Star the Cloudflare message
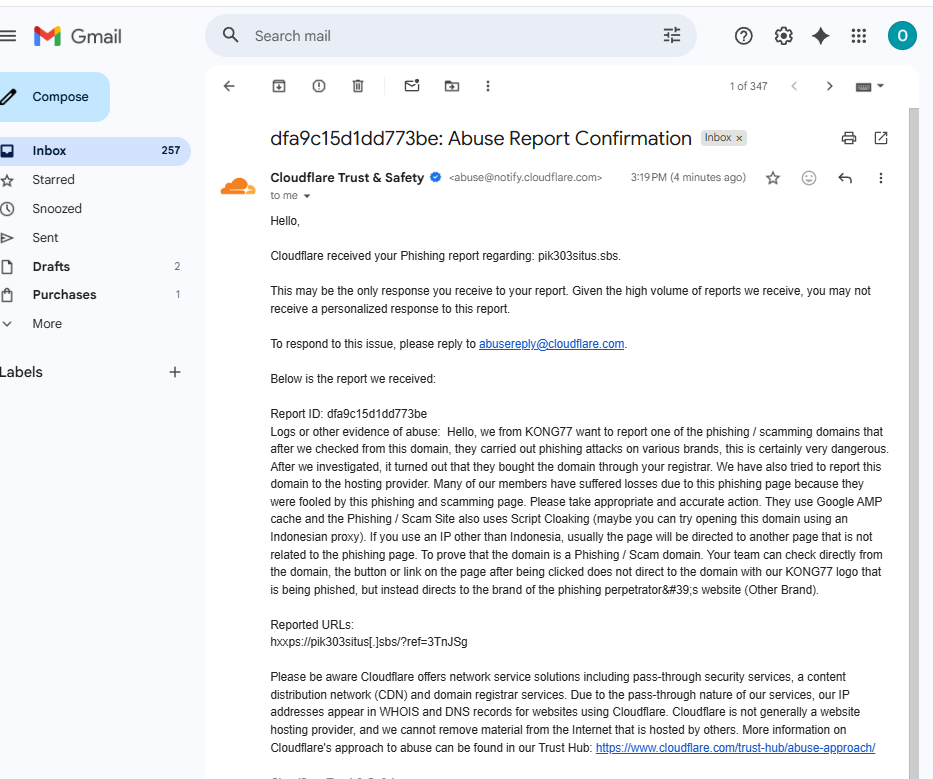This screenshot has width=933, height=779. pyautogui.click(x=772, y=178)
